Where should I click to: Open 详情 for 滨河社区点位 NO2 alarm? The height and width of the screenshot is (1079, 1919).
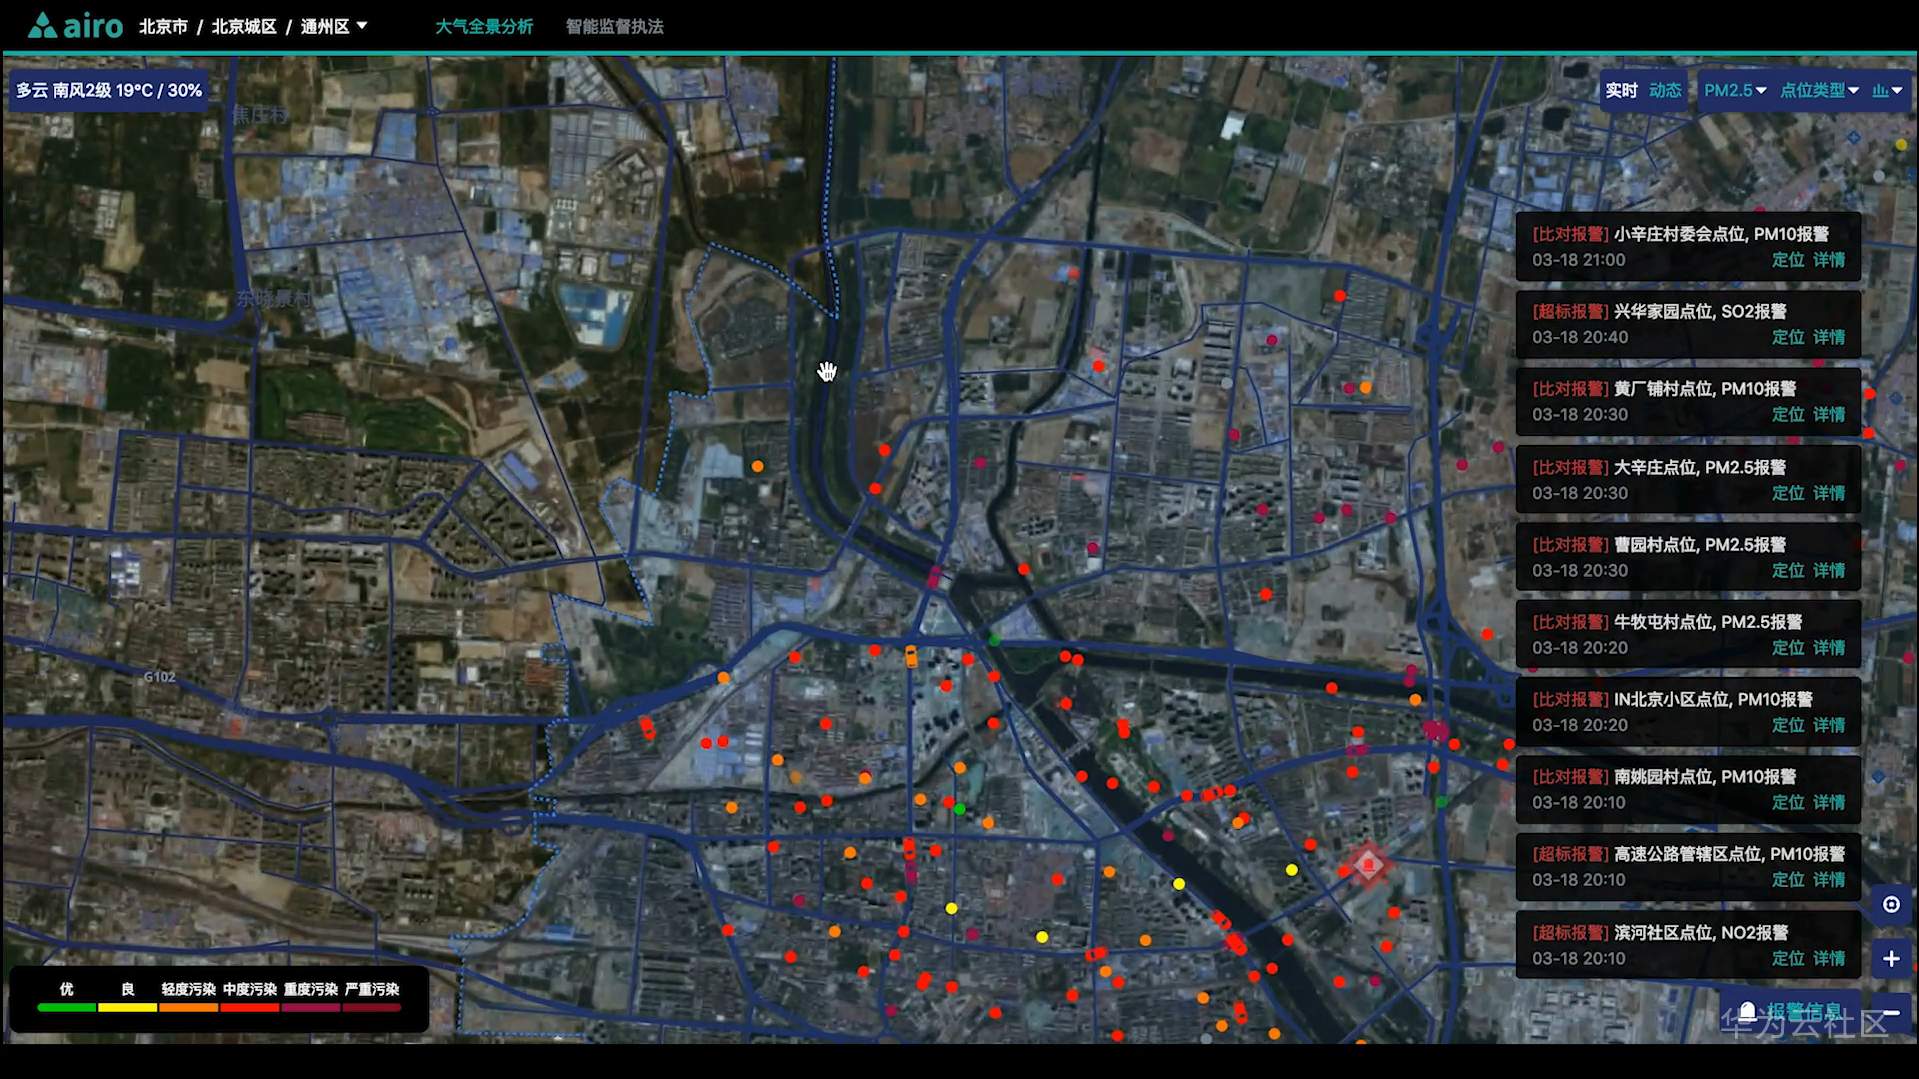pyautogui.click(x=1829, y=958)
